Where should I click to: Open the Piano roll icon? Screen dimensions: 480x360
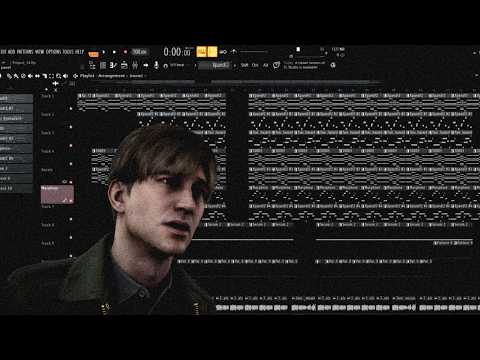(x=113, y=65)
